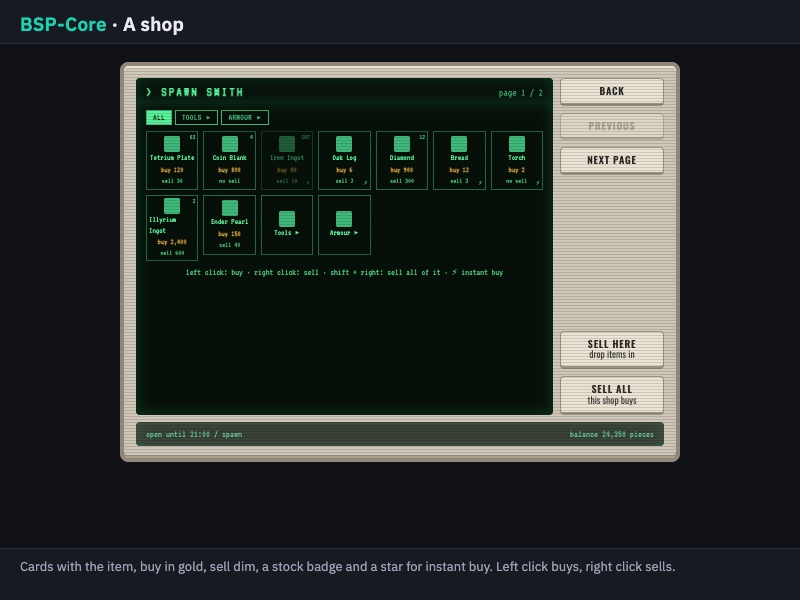Select the ALL filter tab

tap(159, 117)
